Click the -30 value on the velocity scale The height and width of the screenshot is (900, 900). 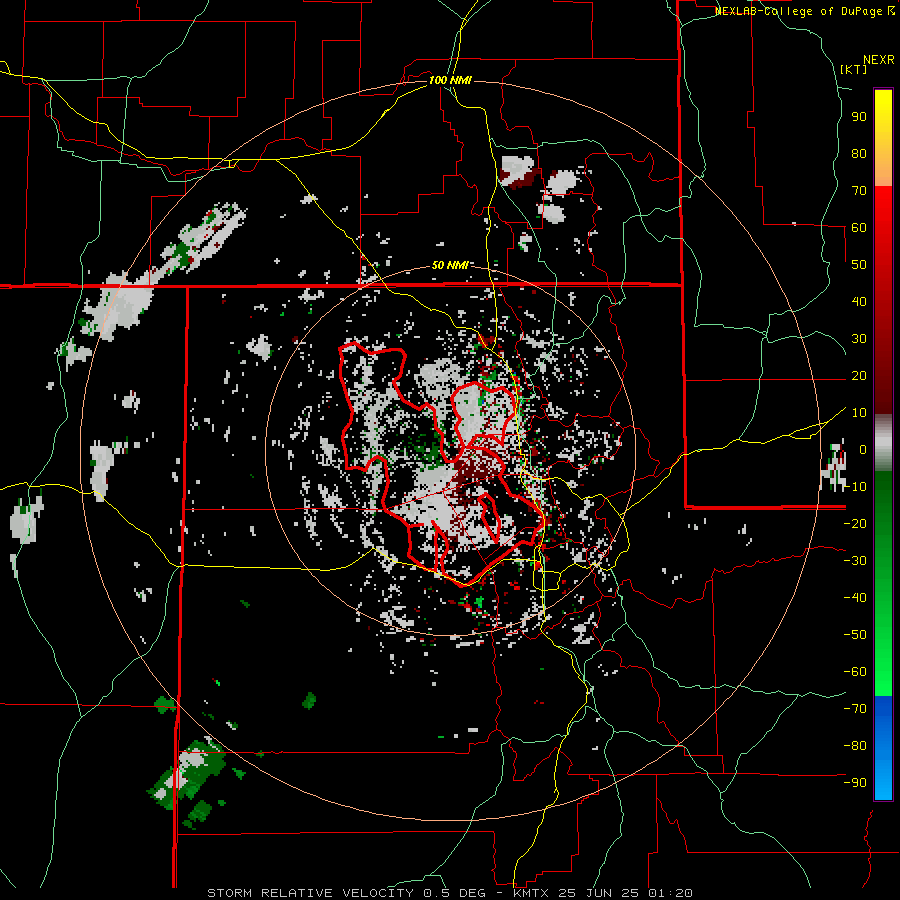click(x=855, y=561)
